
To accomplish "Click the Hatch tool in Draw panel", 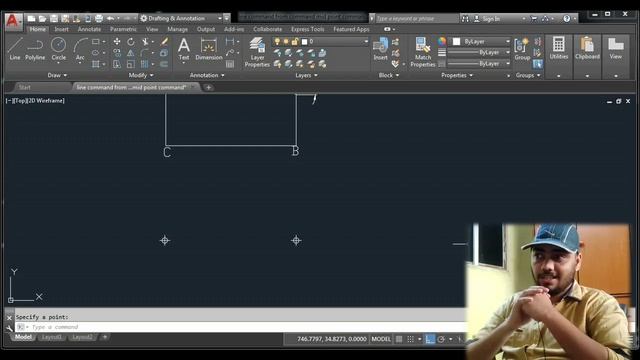I will click(96, 64).
